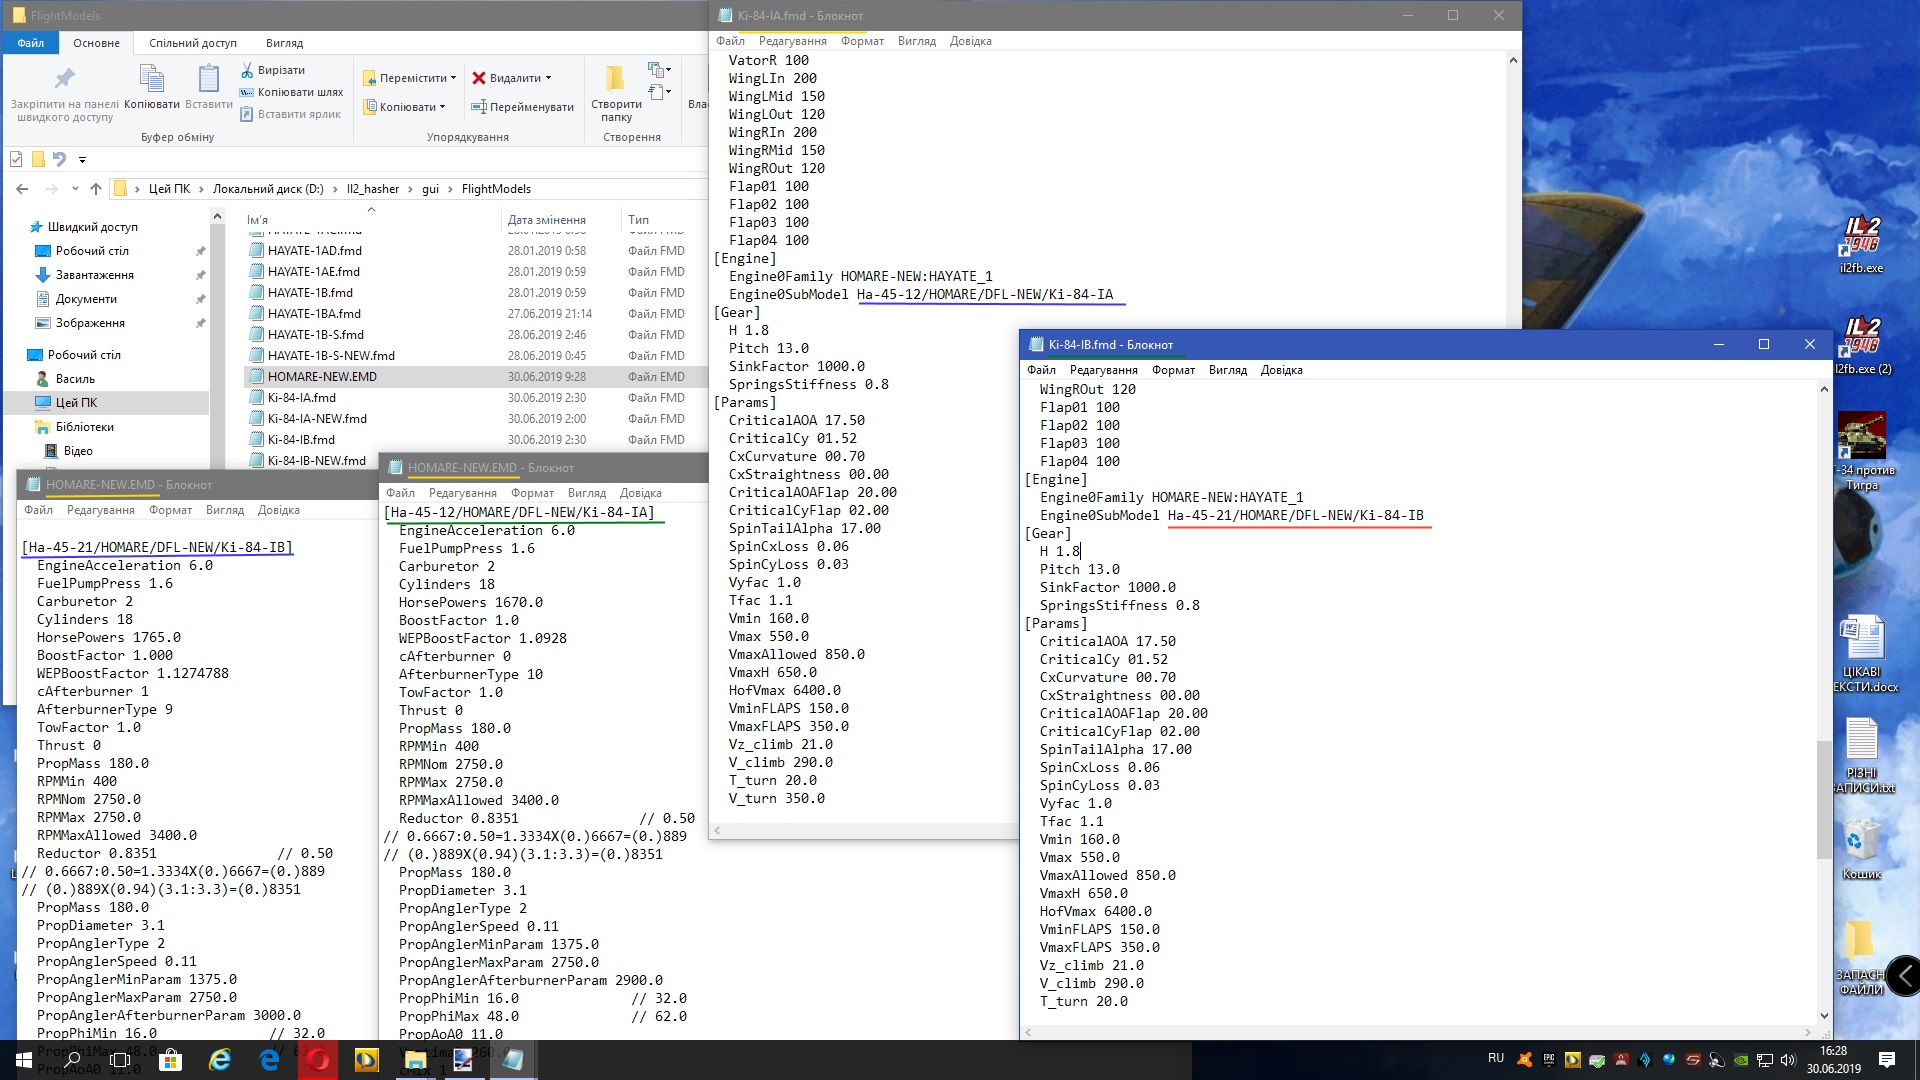This screenshot has width=1920, height=1080.
Task: Open Формат menu in Ki-84-IB.fmd Notepad
Action: (x=1173, y=370)
